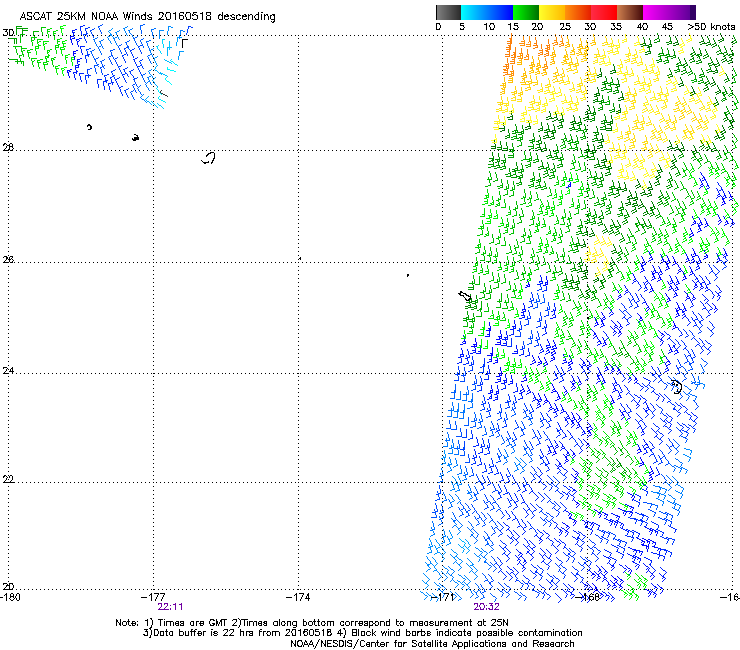
Task: Select the '35' legend scale label
Action: (x=616, y=27)
